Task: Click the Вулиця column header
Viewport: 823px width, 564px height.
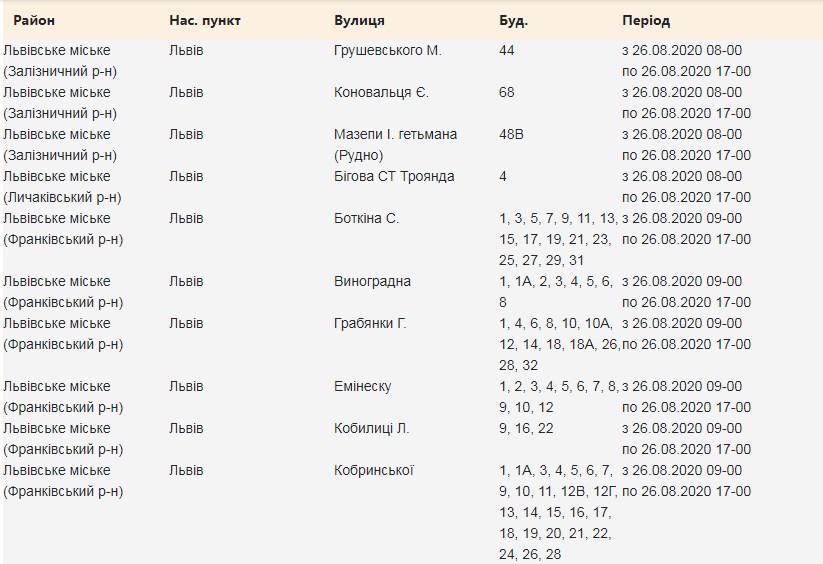Action: (359, 20)
